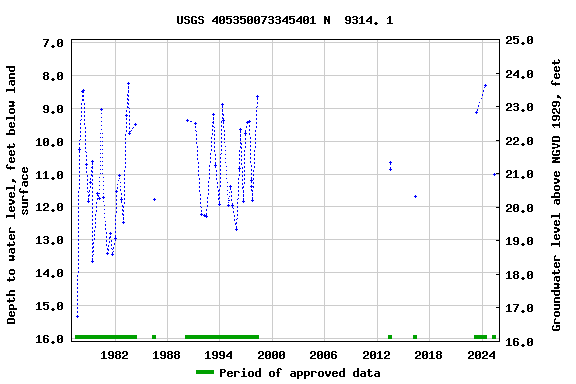
Task: Click the highest 2024 data point near 8.3
Action: 486,86
